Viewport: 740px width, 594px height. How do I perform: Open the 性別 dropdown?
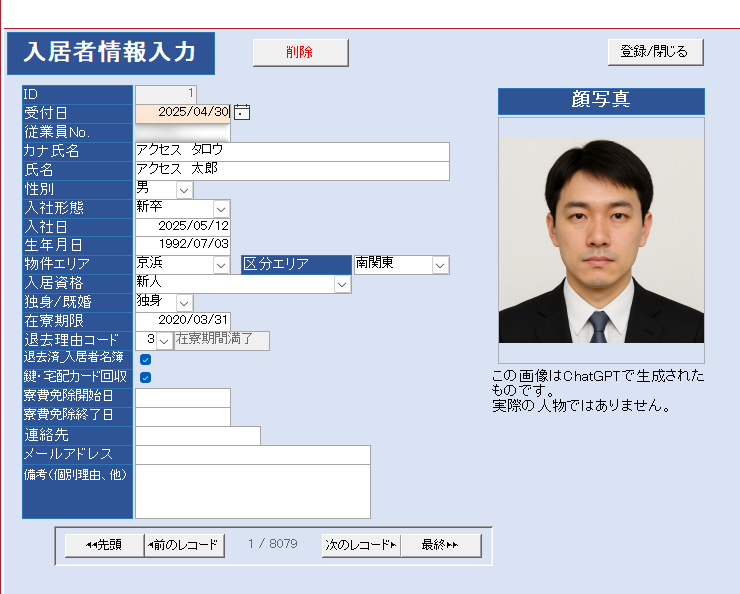(x=184, y=190)
